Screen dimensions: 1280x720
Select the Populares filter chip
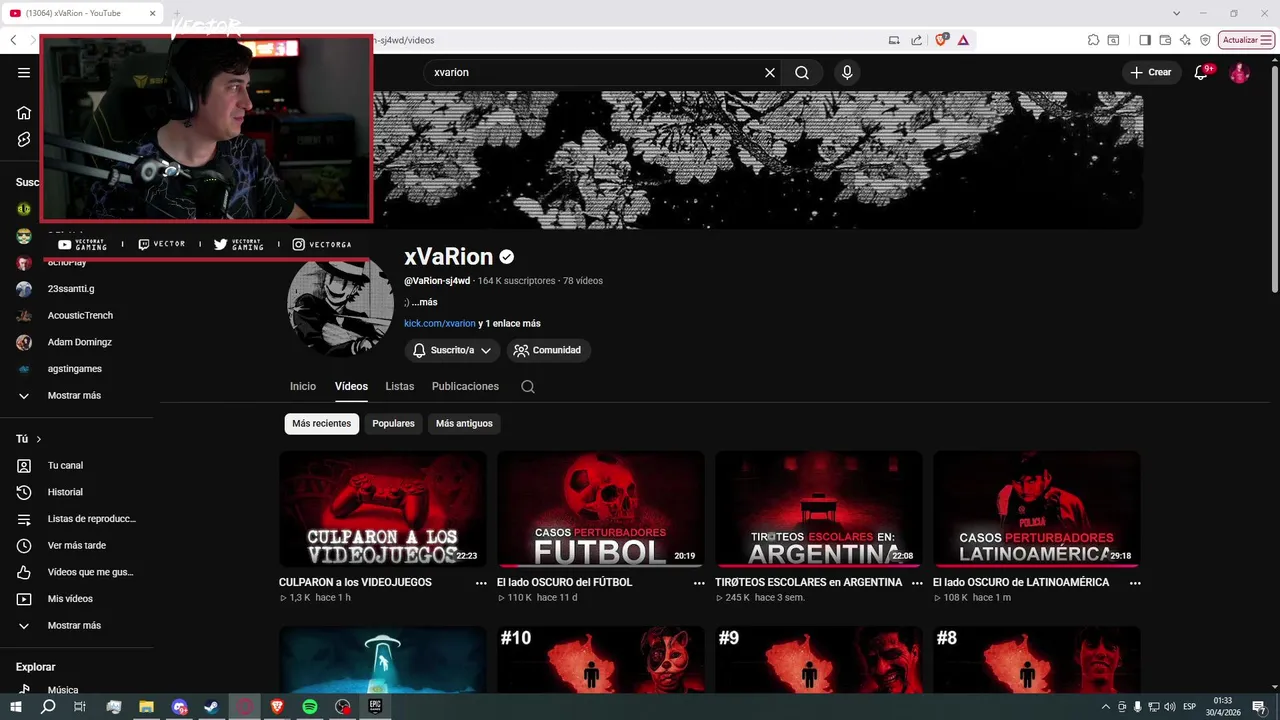[393, 423]
